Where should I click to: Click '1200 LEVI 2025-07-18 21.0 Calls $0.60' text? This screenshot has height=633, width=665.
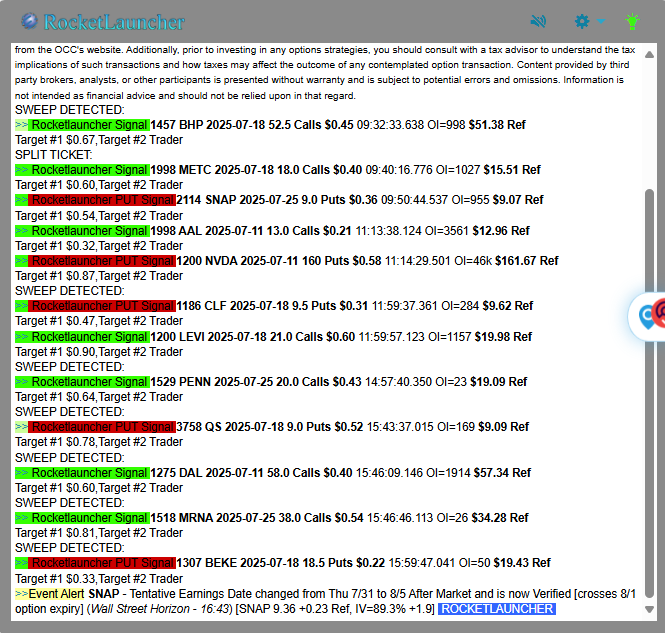[x=253, y=337]
